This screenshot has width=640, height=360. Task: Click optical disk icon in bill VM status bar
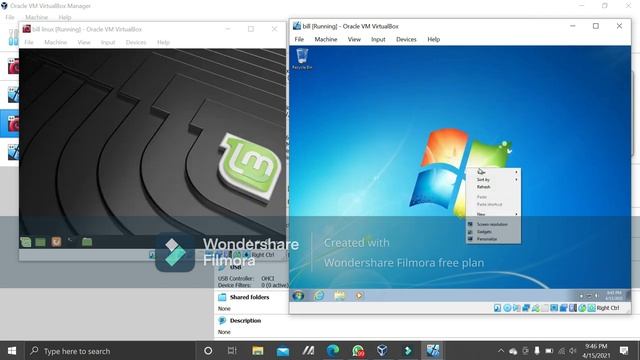[507, 308]
